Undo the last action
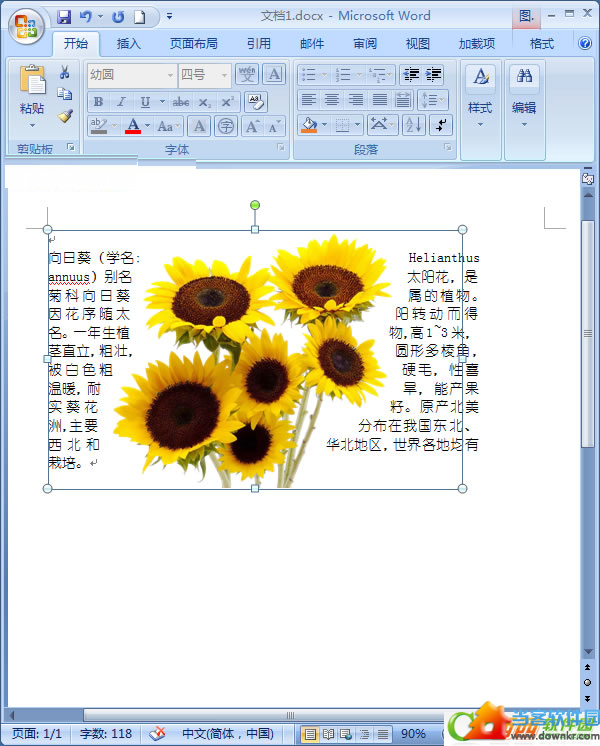This screenshot has height=746, width=600. point(86,17)
